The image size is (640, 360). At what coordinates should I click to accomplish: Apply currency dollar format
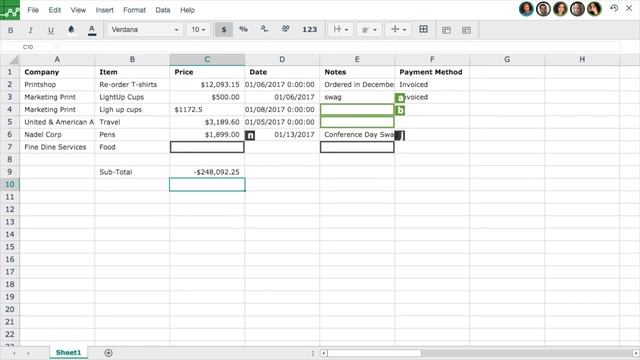224,30
